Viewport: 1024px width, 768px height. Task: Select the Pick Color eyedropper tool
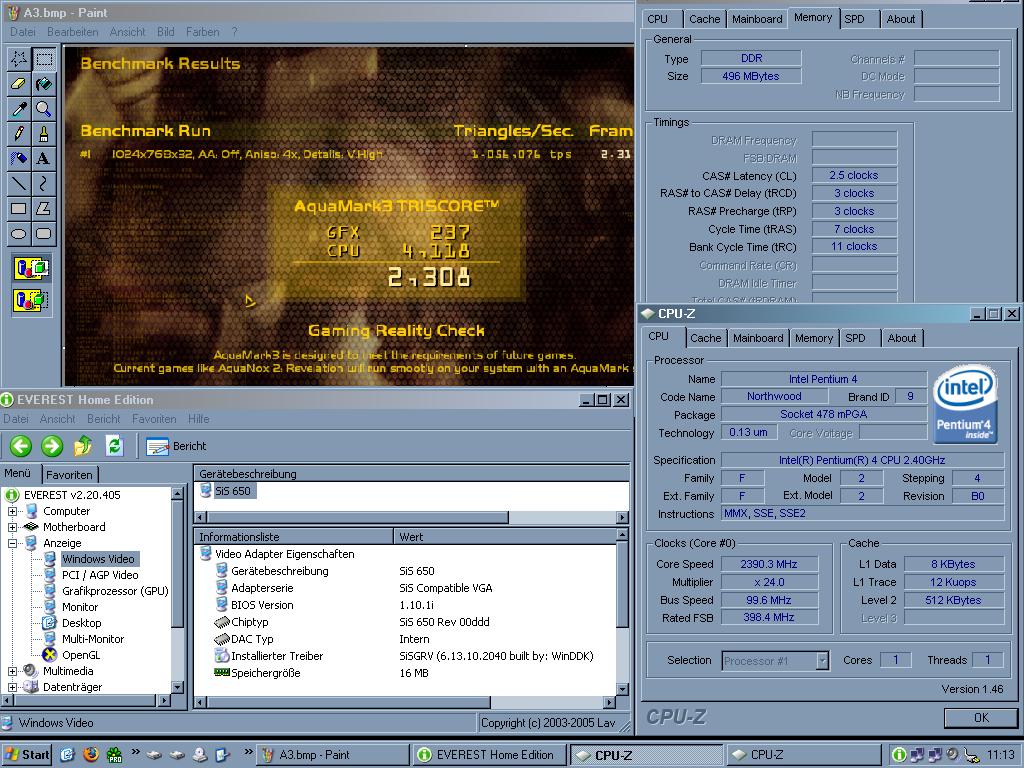coord(19,108)
